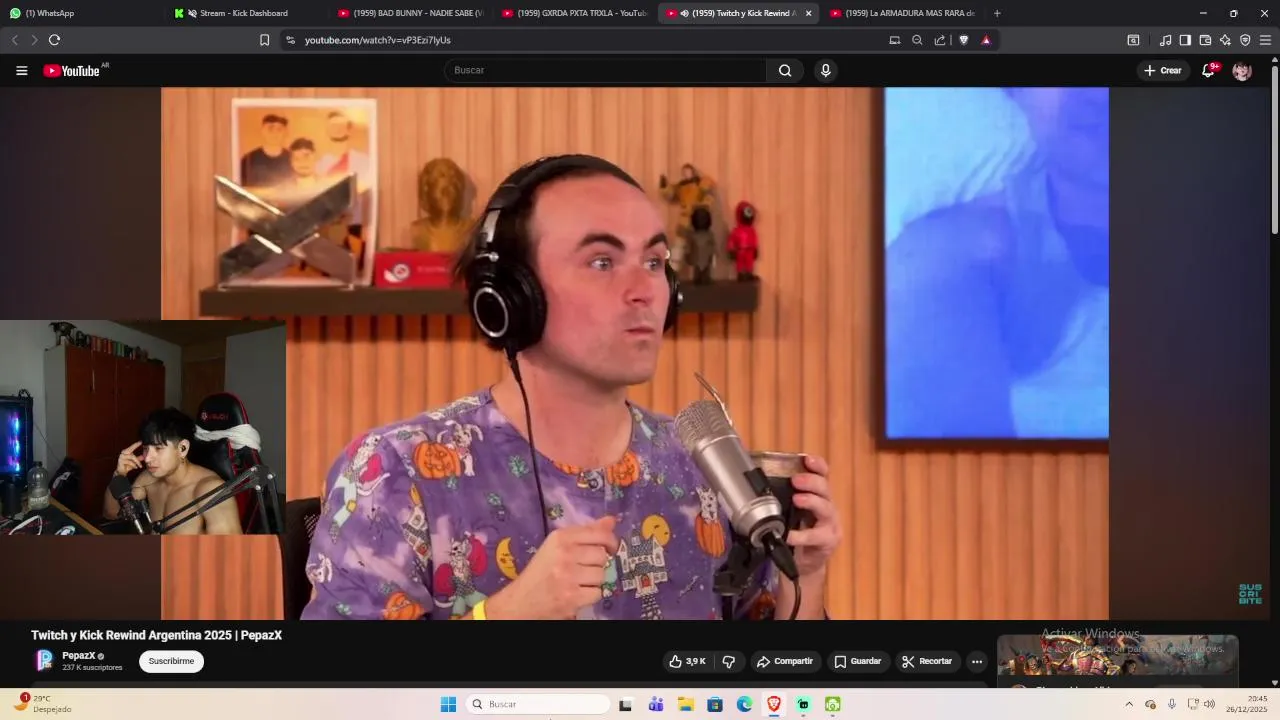Open the browser main hamburger menu

click(x=1265, y=40)
